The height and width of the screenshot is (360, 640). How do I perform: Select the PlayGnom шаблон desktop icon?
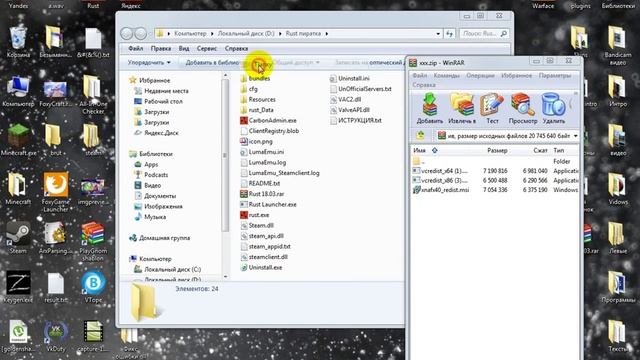tap(93, 241)
